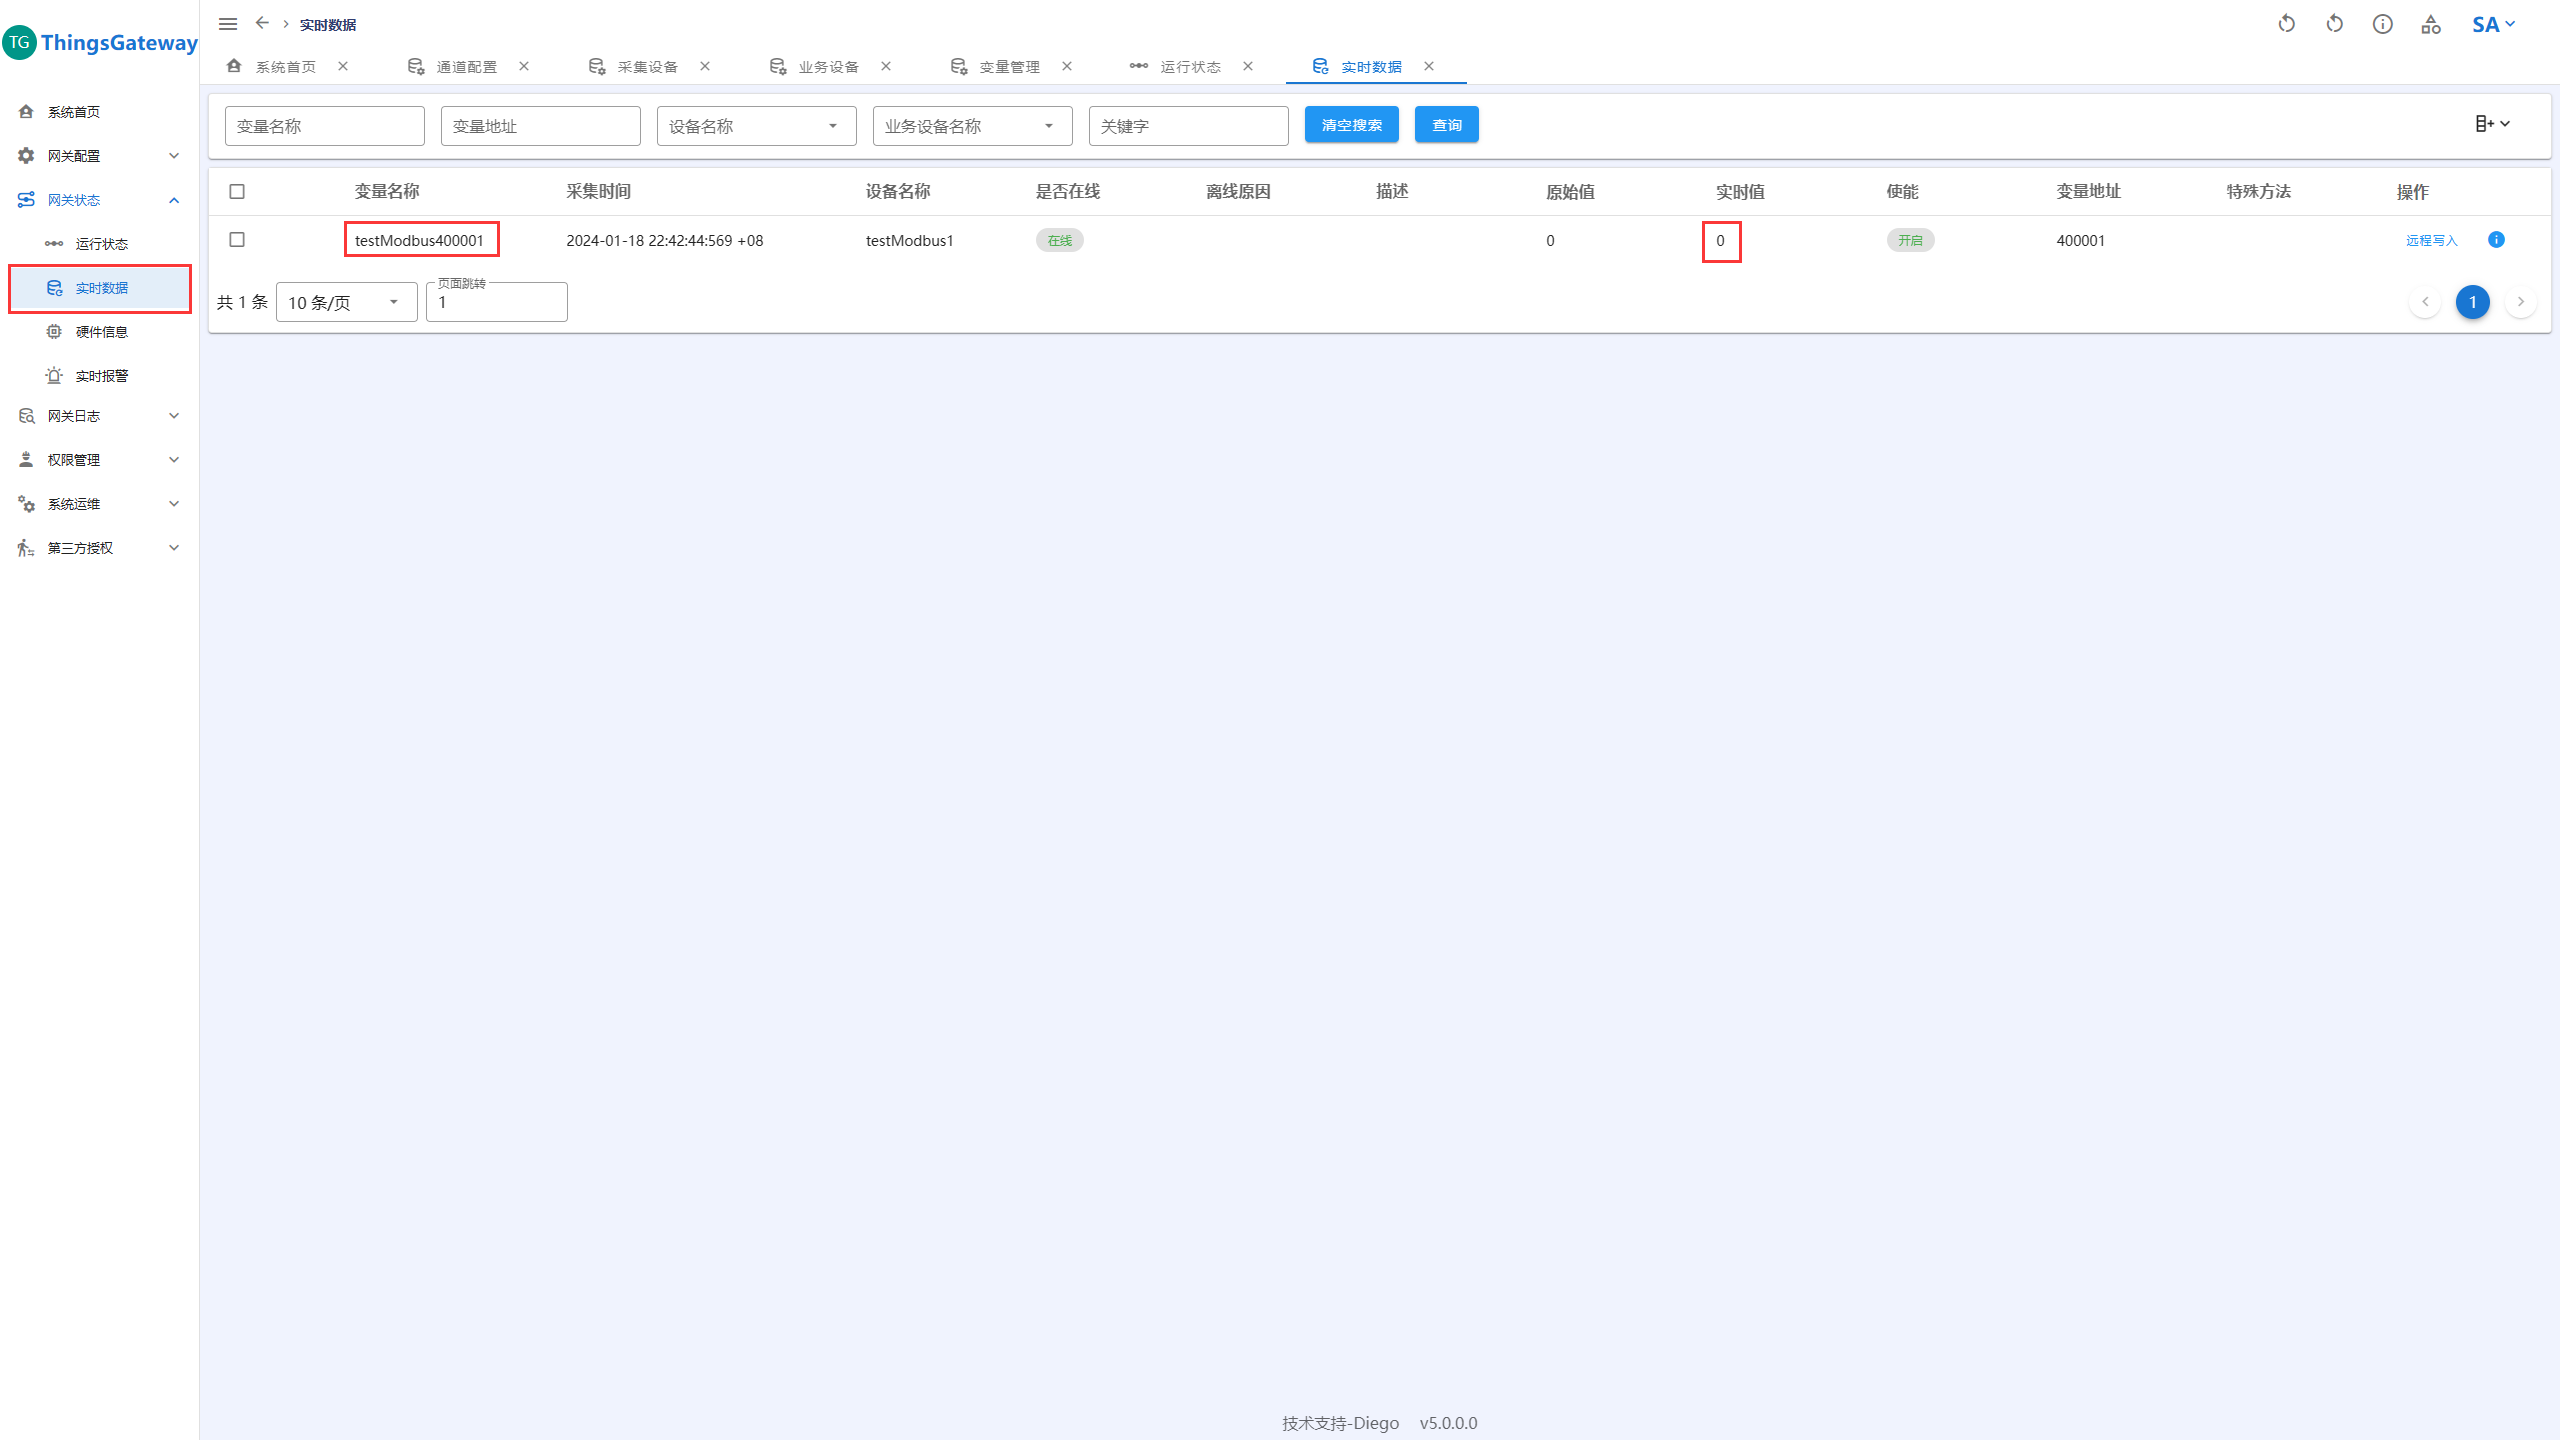Toggle the select-all header checkbox
Screen dimensions: 2560x1440
click(x=237, y=192)
